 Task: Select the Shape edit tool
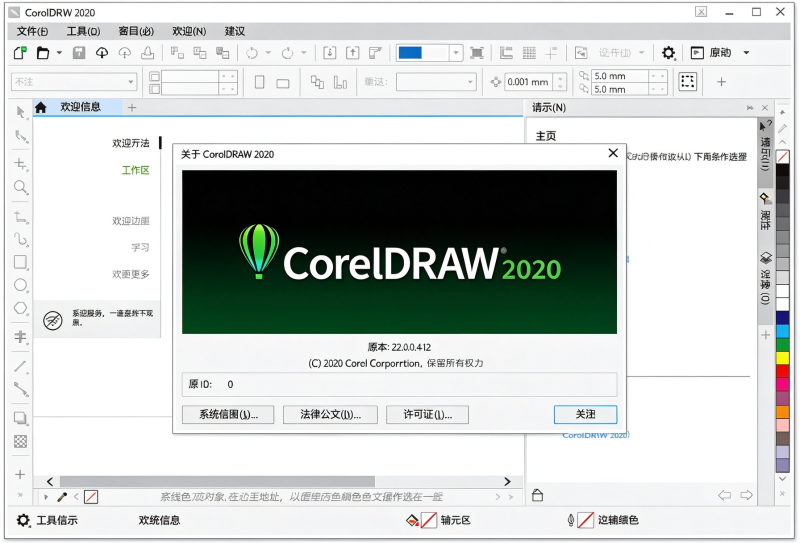21,136
